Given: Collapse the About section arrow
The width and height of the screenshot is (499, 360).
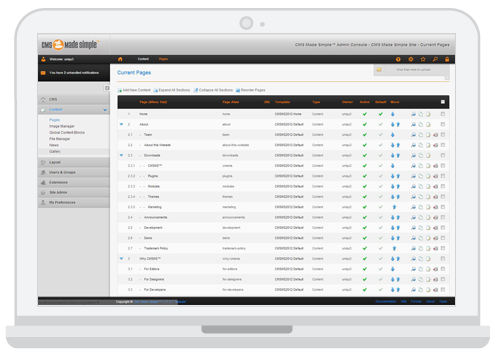Looking at the screenshot, I should [121, 124].
